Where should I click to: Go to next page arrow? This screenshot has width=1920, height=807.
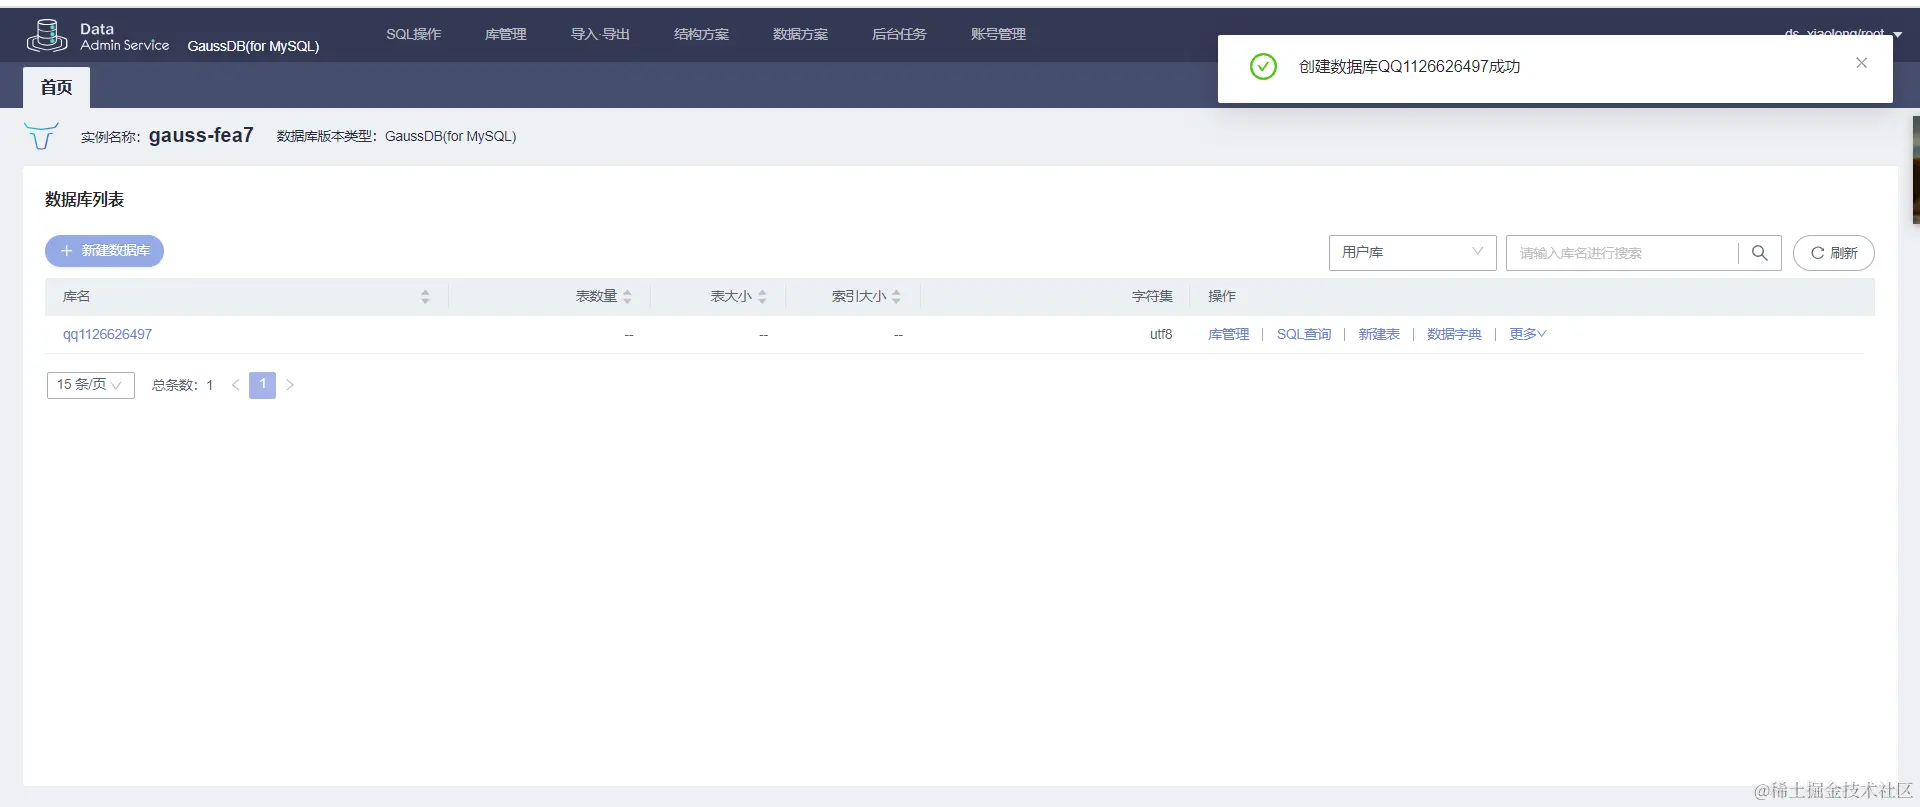(290, 385)
